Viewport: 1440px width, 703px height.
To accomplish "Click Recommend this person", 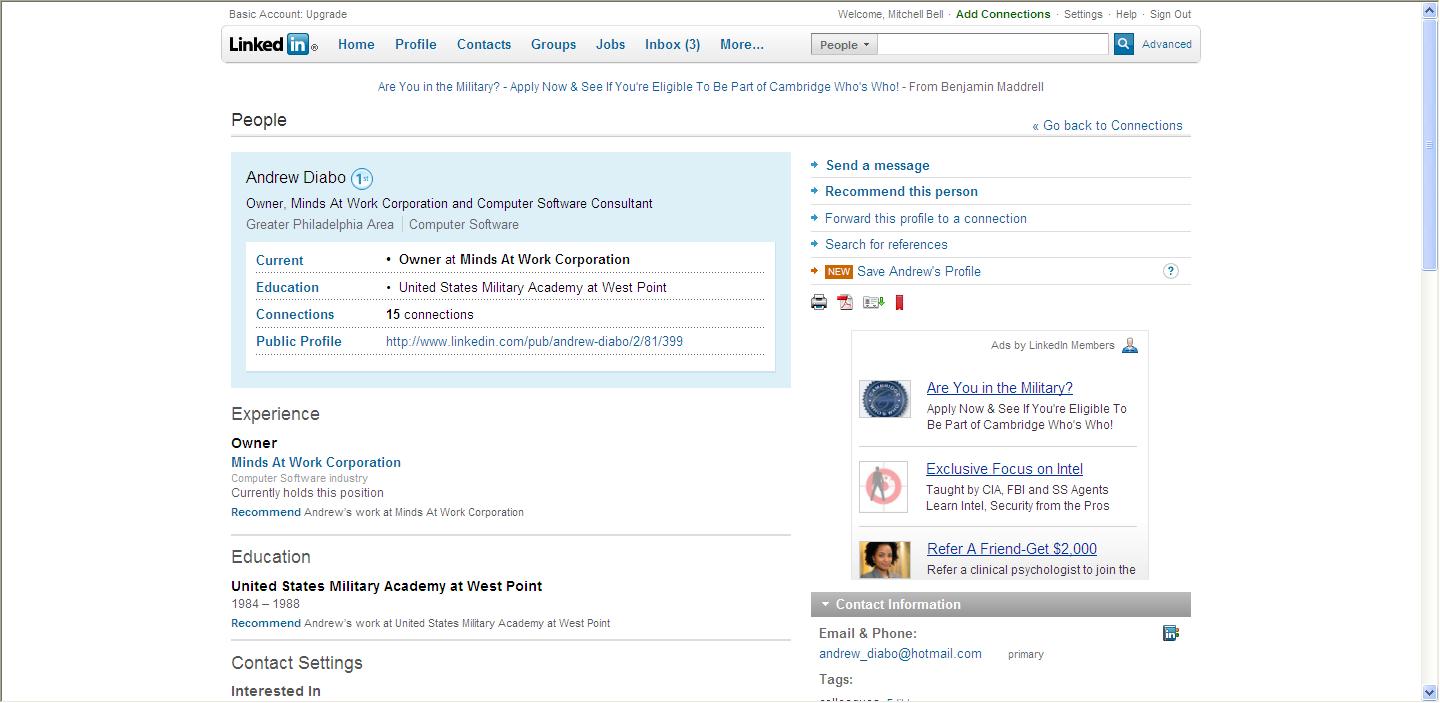I will tap(901, 191).
